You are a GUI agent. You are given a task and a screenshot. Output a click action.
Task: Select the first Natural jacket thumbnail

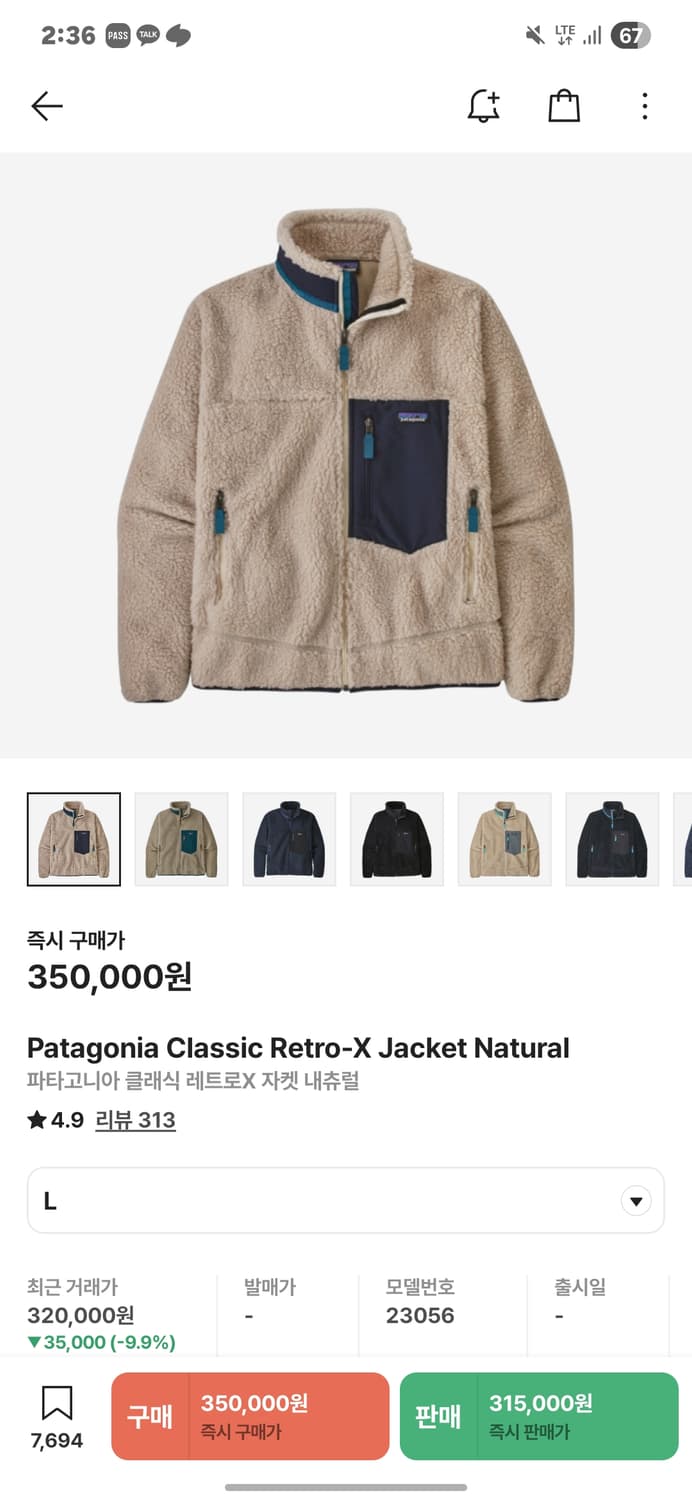pyautogui.click(x=74, y=839)
